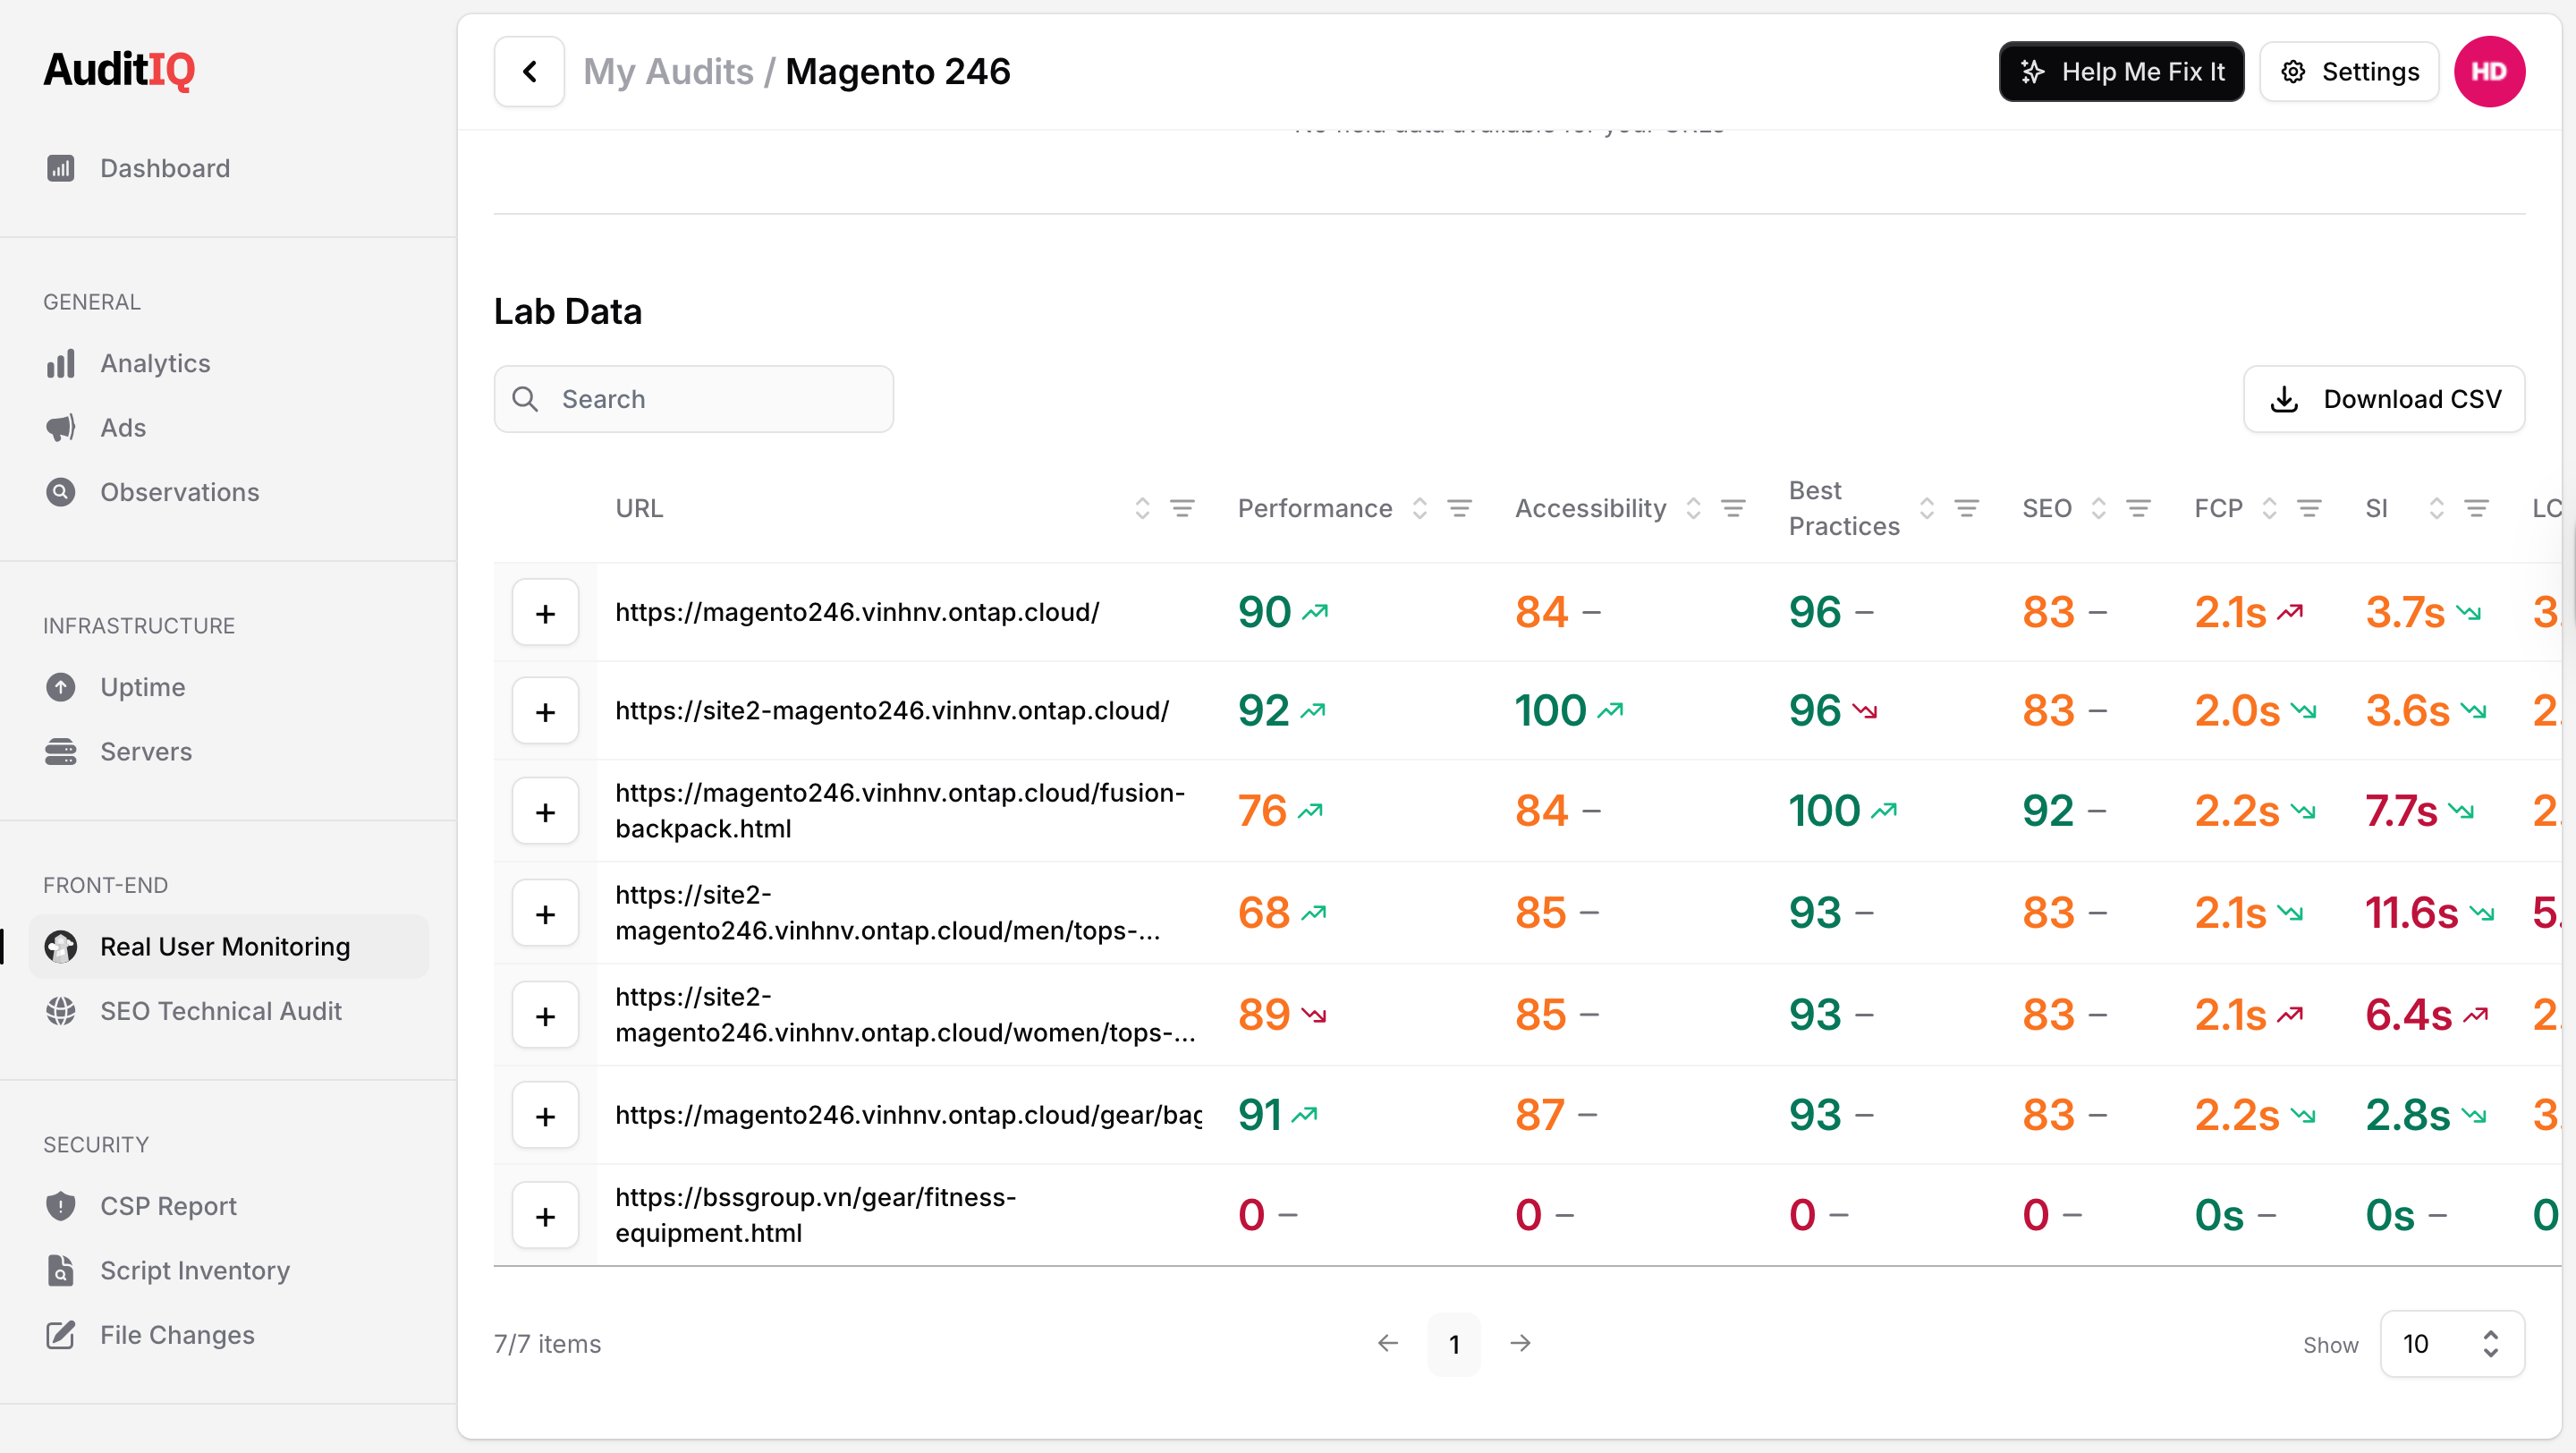This screenshot has height=1453, width=2576.
Task: Focus the Lab Data search field
Action: 694,399
